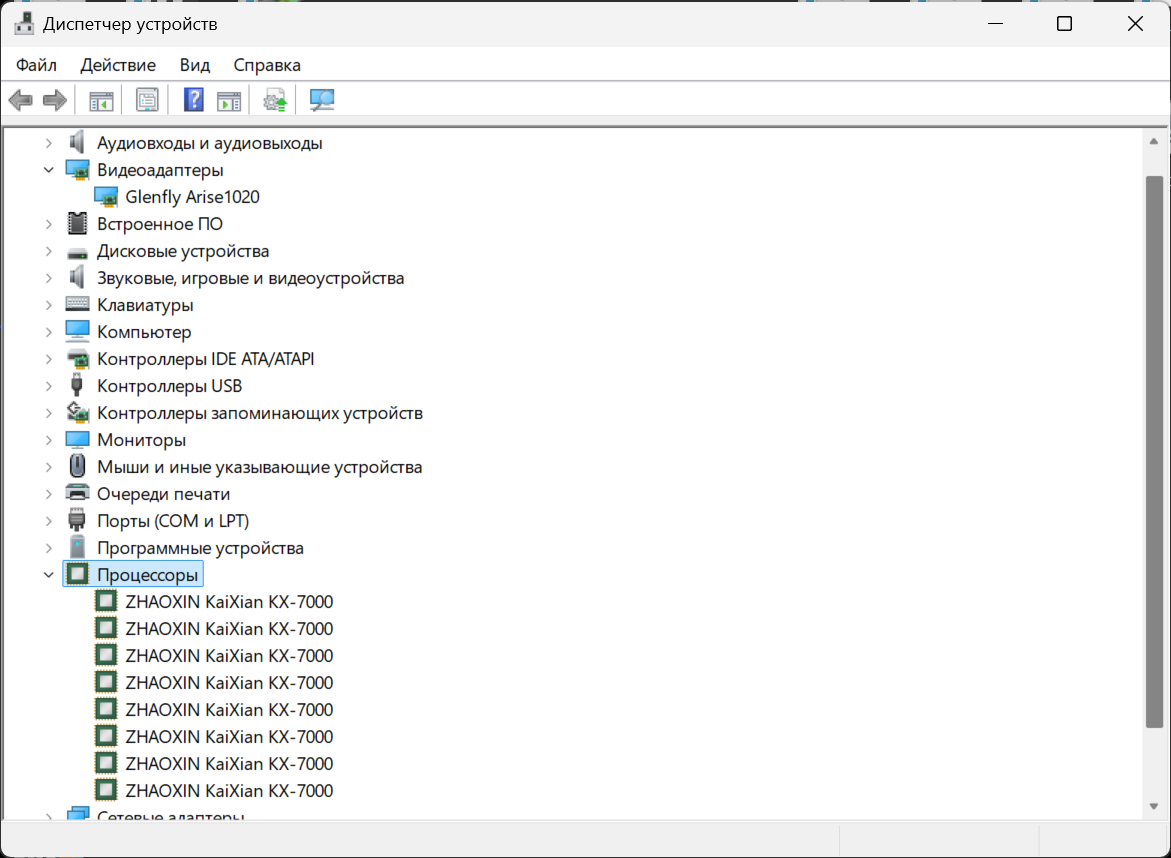1171x858 pixels.
Task: Select the Glenfly Arise1020 device label
Action: [193, 197]
